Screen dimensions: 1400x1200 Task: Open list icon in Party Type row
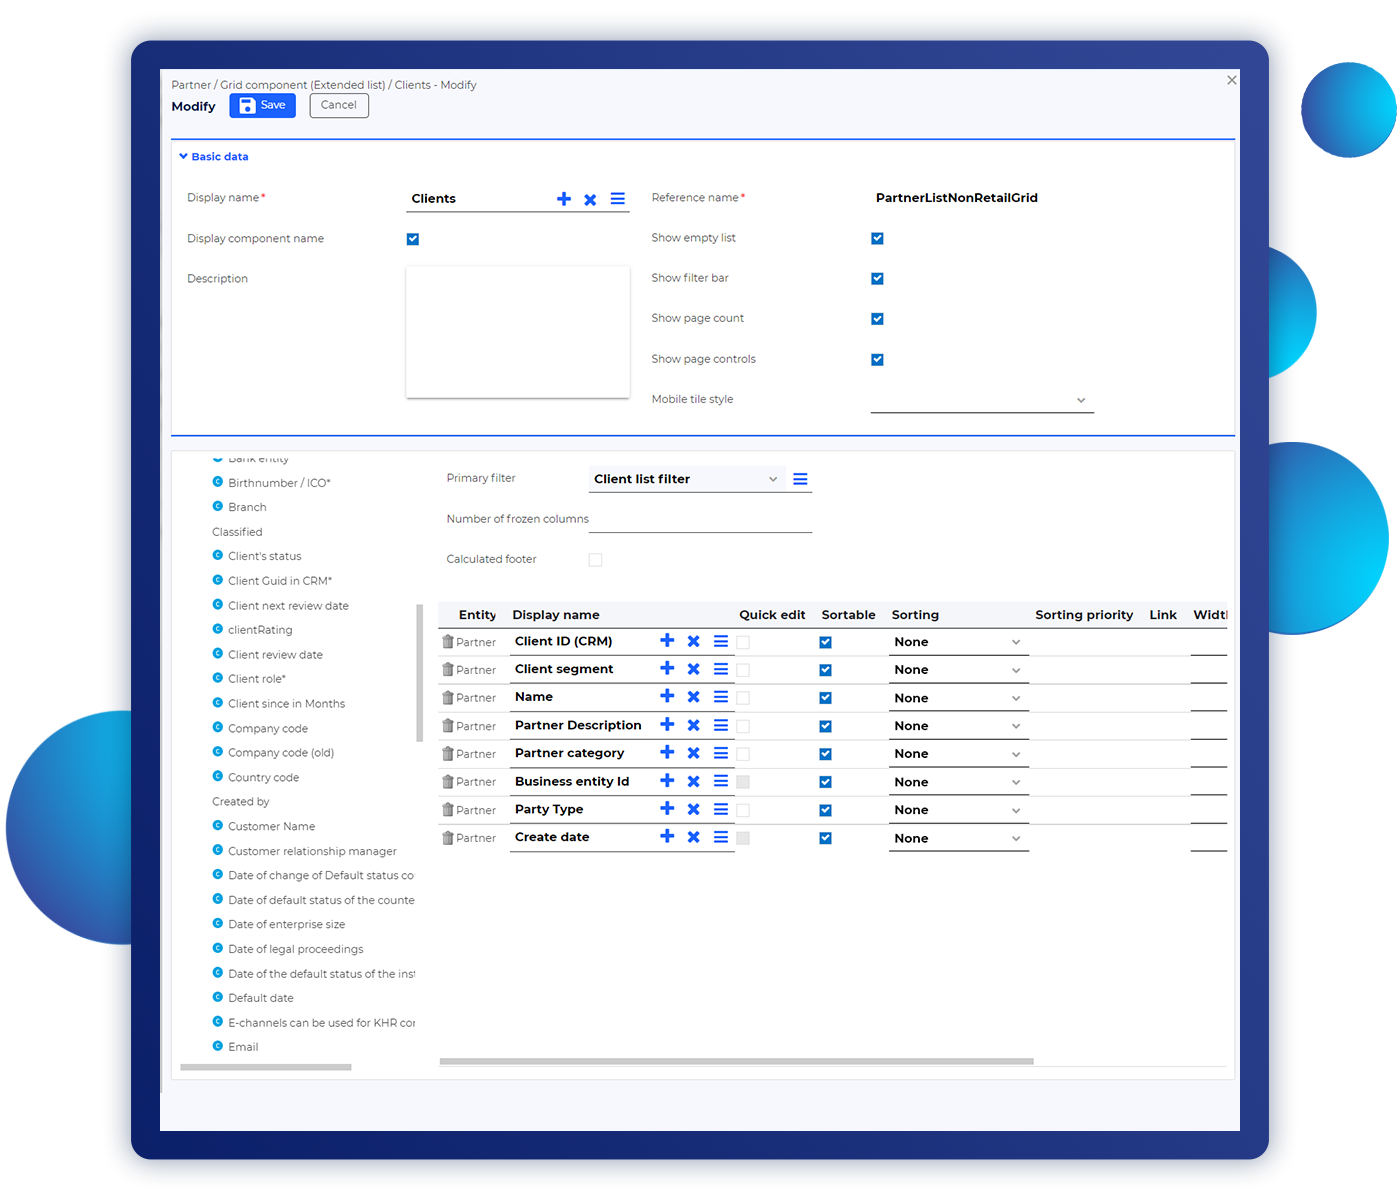point(721,809)
